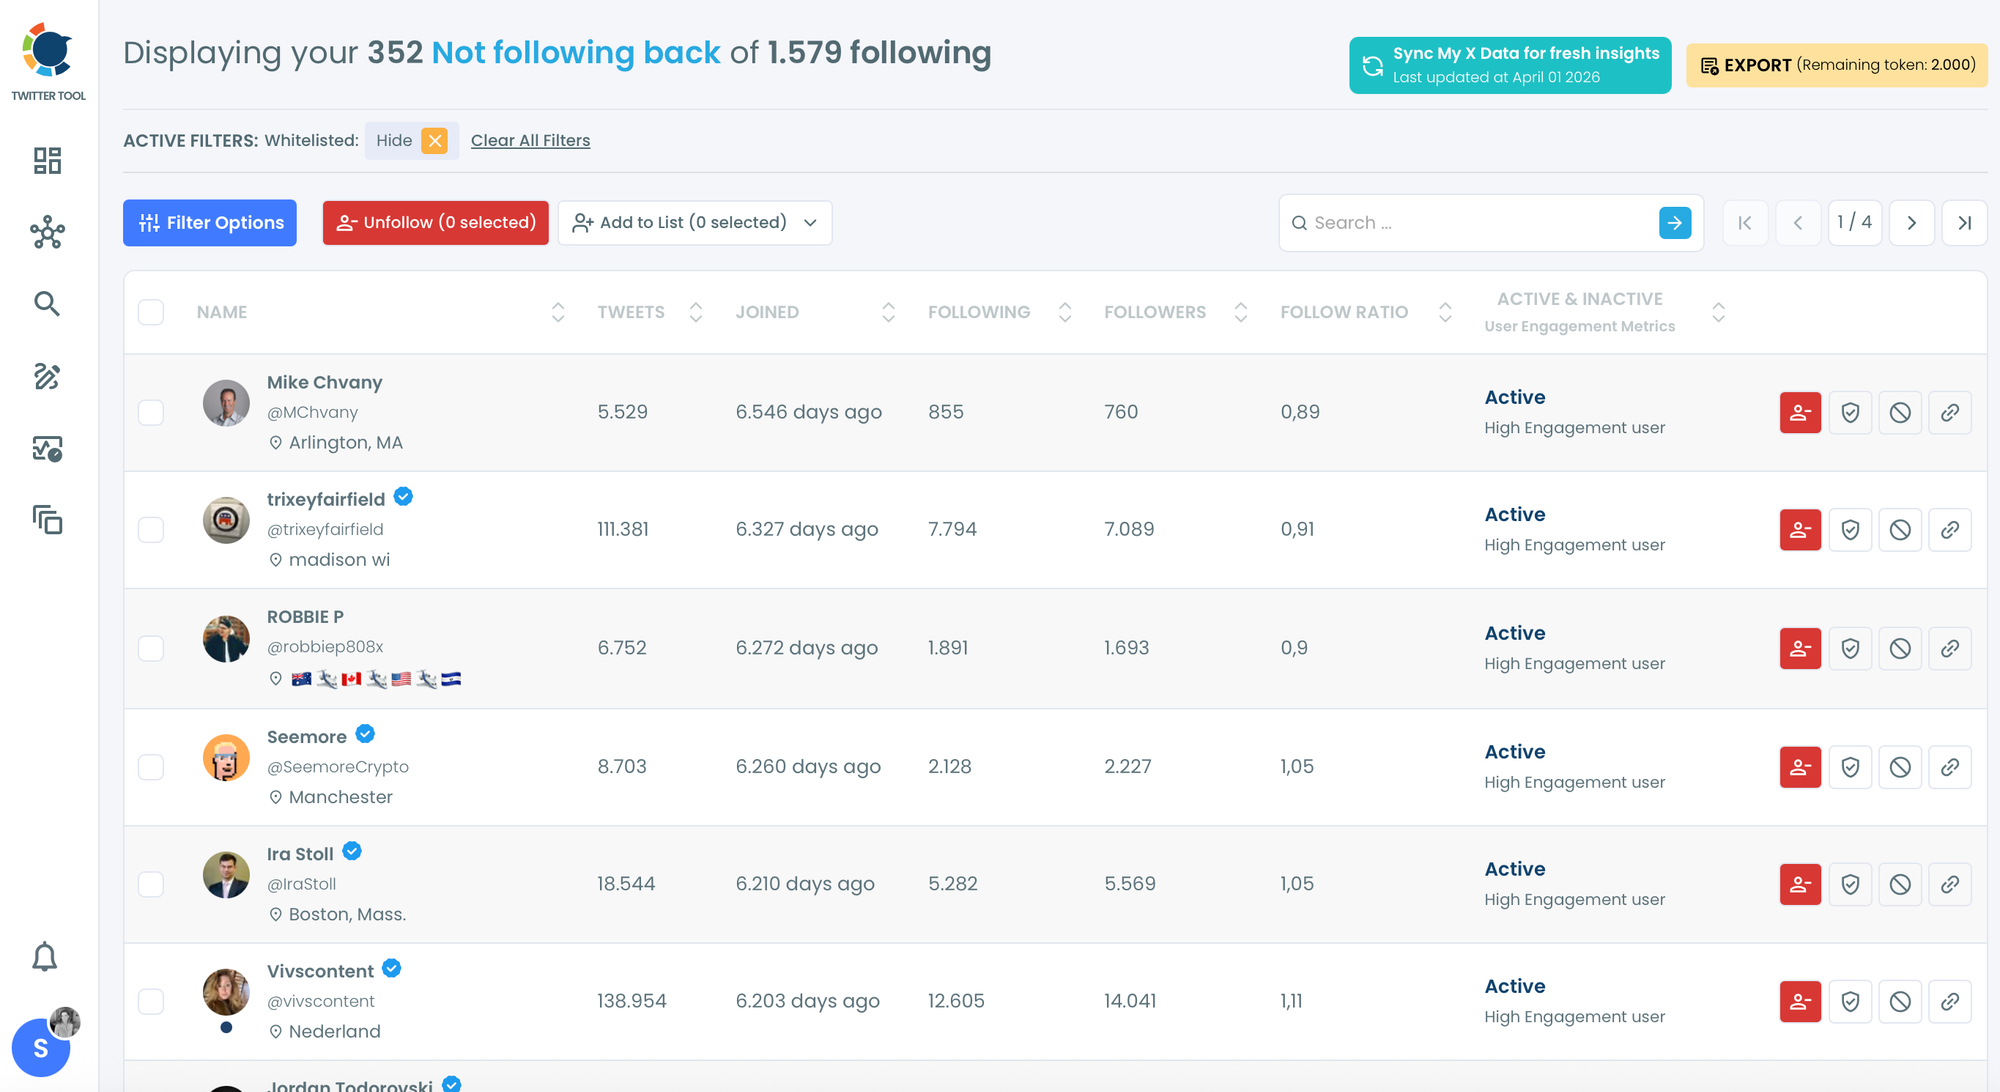The height and width of the screenshot is (1092, 2000).
Task: Block ROBBIE P using the block icon
Action: [1900, 648]
